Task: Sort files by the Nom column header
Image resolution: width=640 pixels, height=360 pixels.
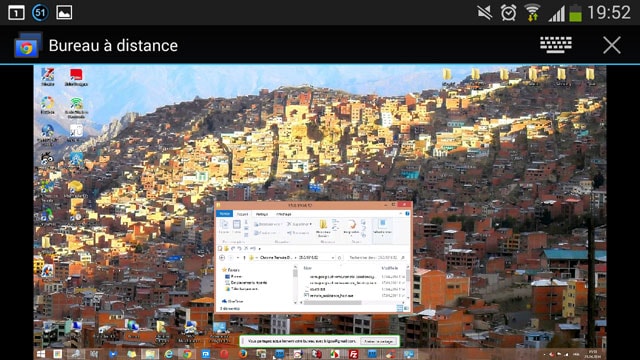Action: coord(308,268)
